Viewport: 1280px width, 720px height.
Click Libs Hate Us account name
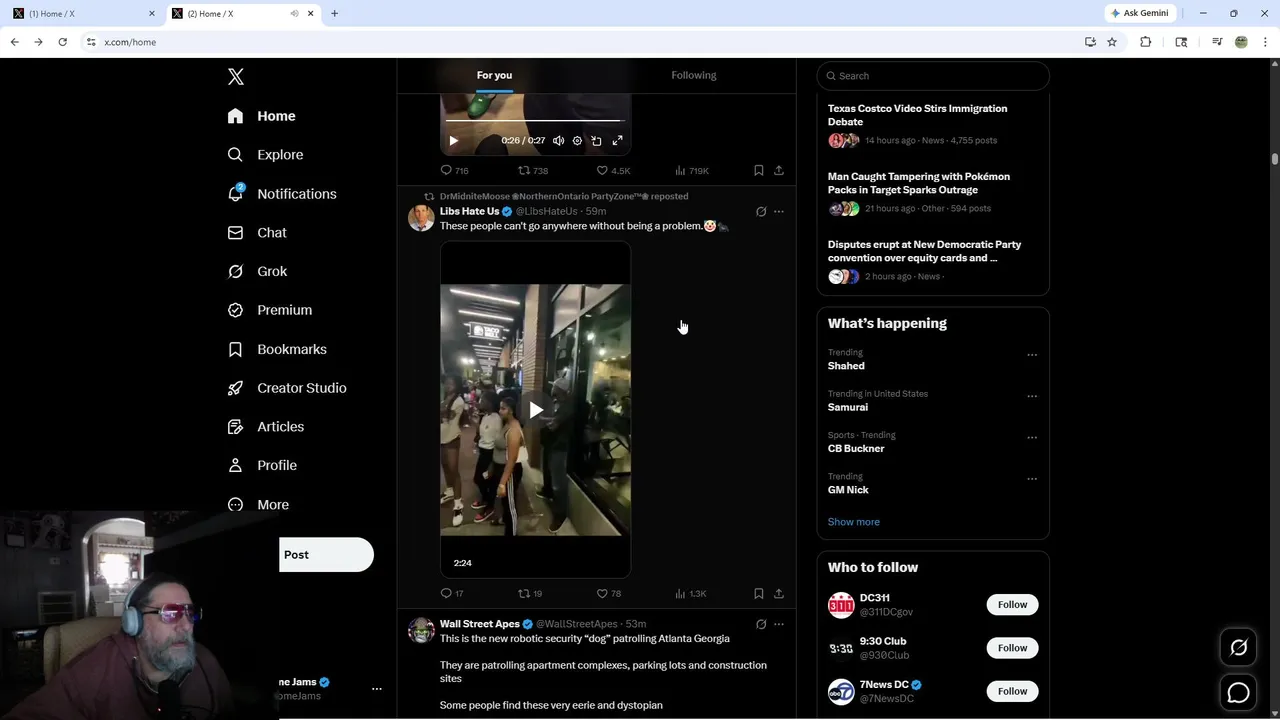click(469, 211)
